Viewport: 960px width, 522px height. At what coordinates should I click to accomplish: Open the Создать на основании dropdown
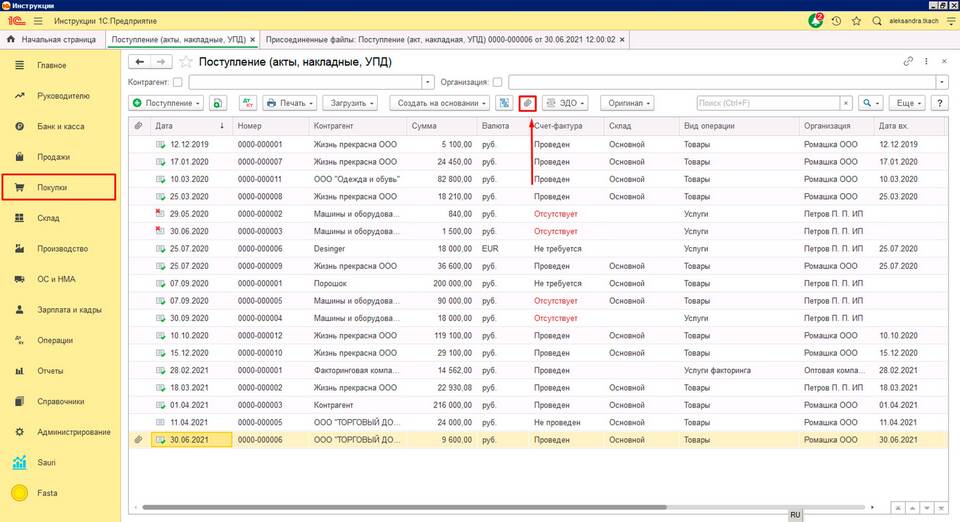click(x=441, y=103)
